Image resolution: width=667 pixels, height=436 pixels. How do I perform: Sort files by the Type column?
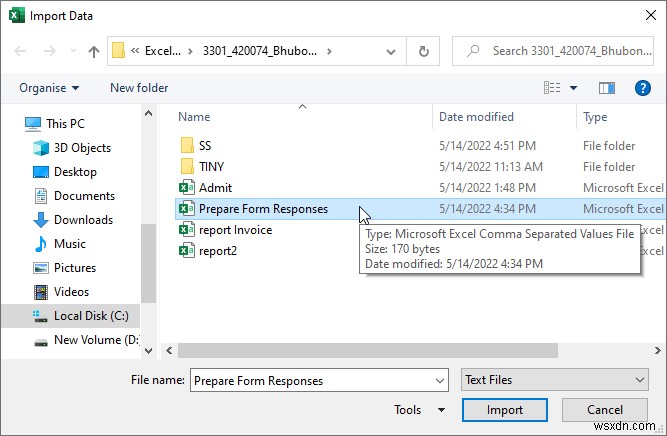coord(595,117)
